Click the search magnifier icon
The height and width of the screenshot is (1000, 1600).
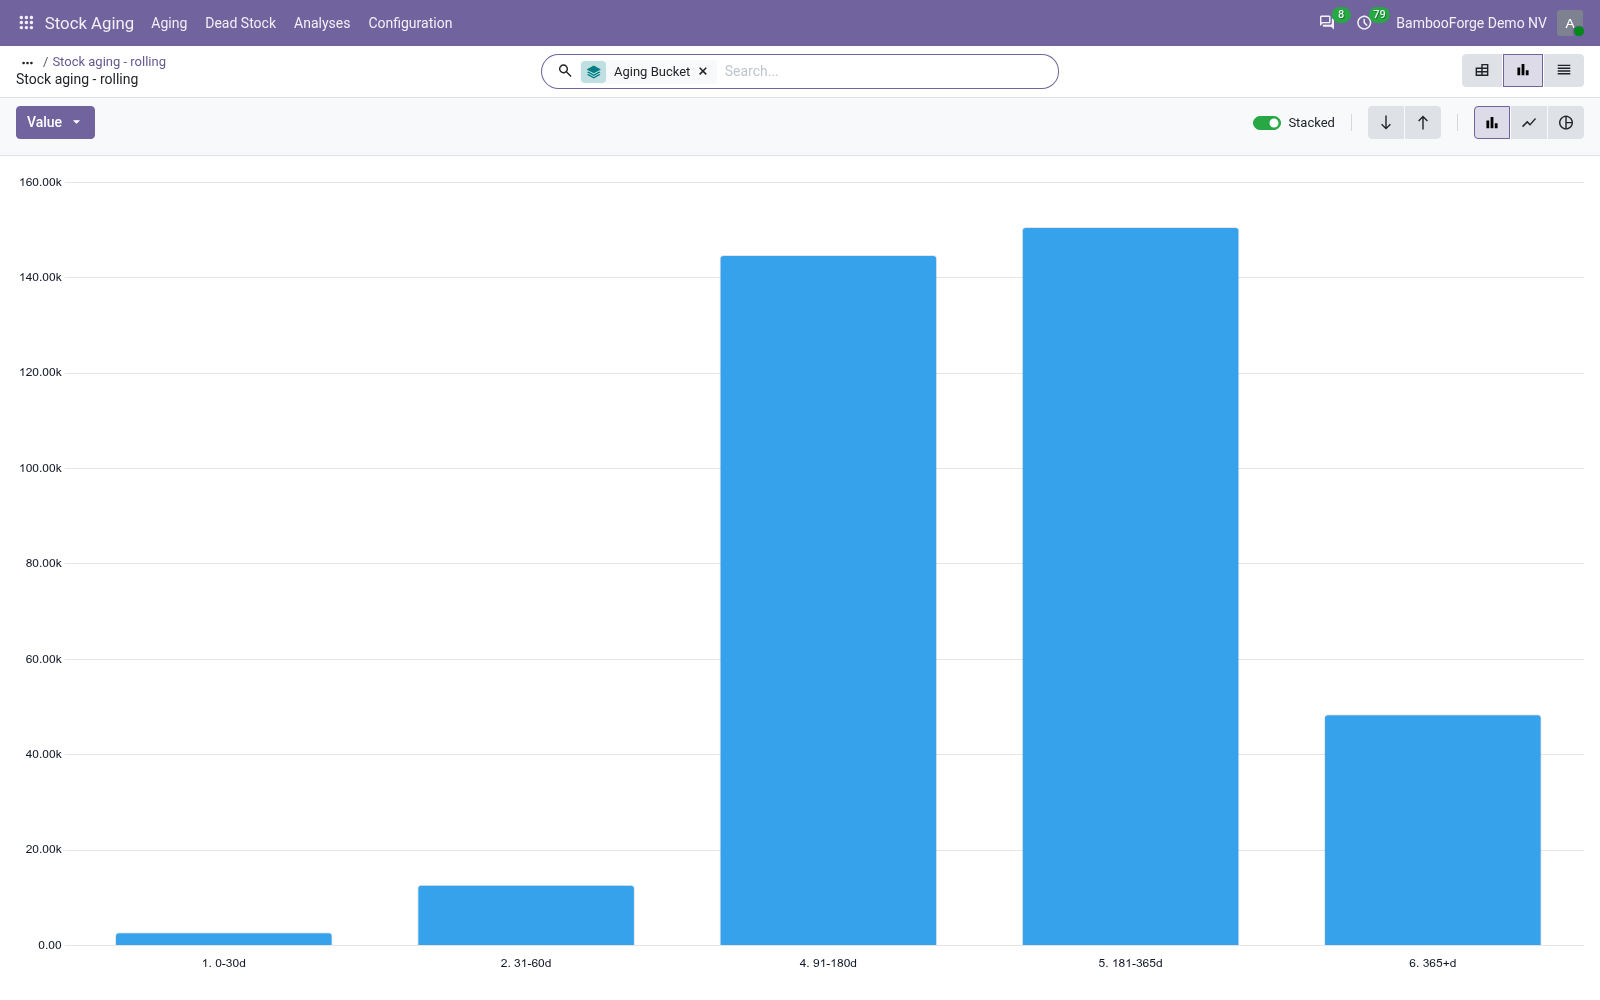coord(565,71)
